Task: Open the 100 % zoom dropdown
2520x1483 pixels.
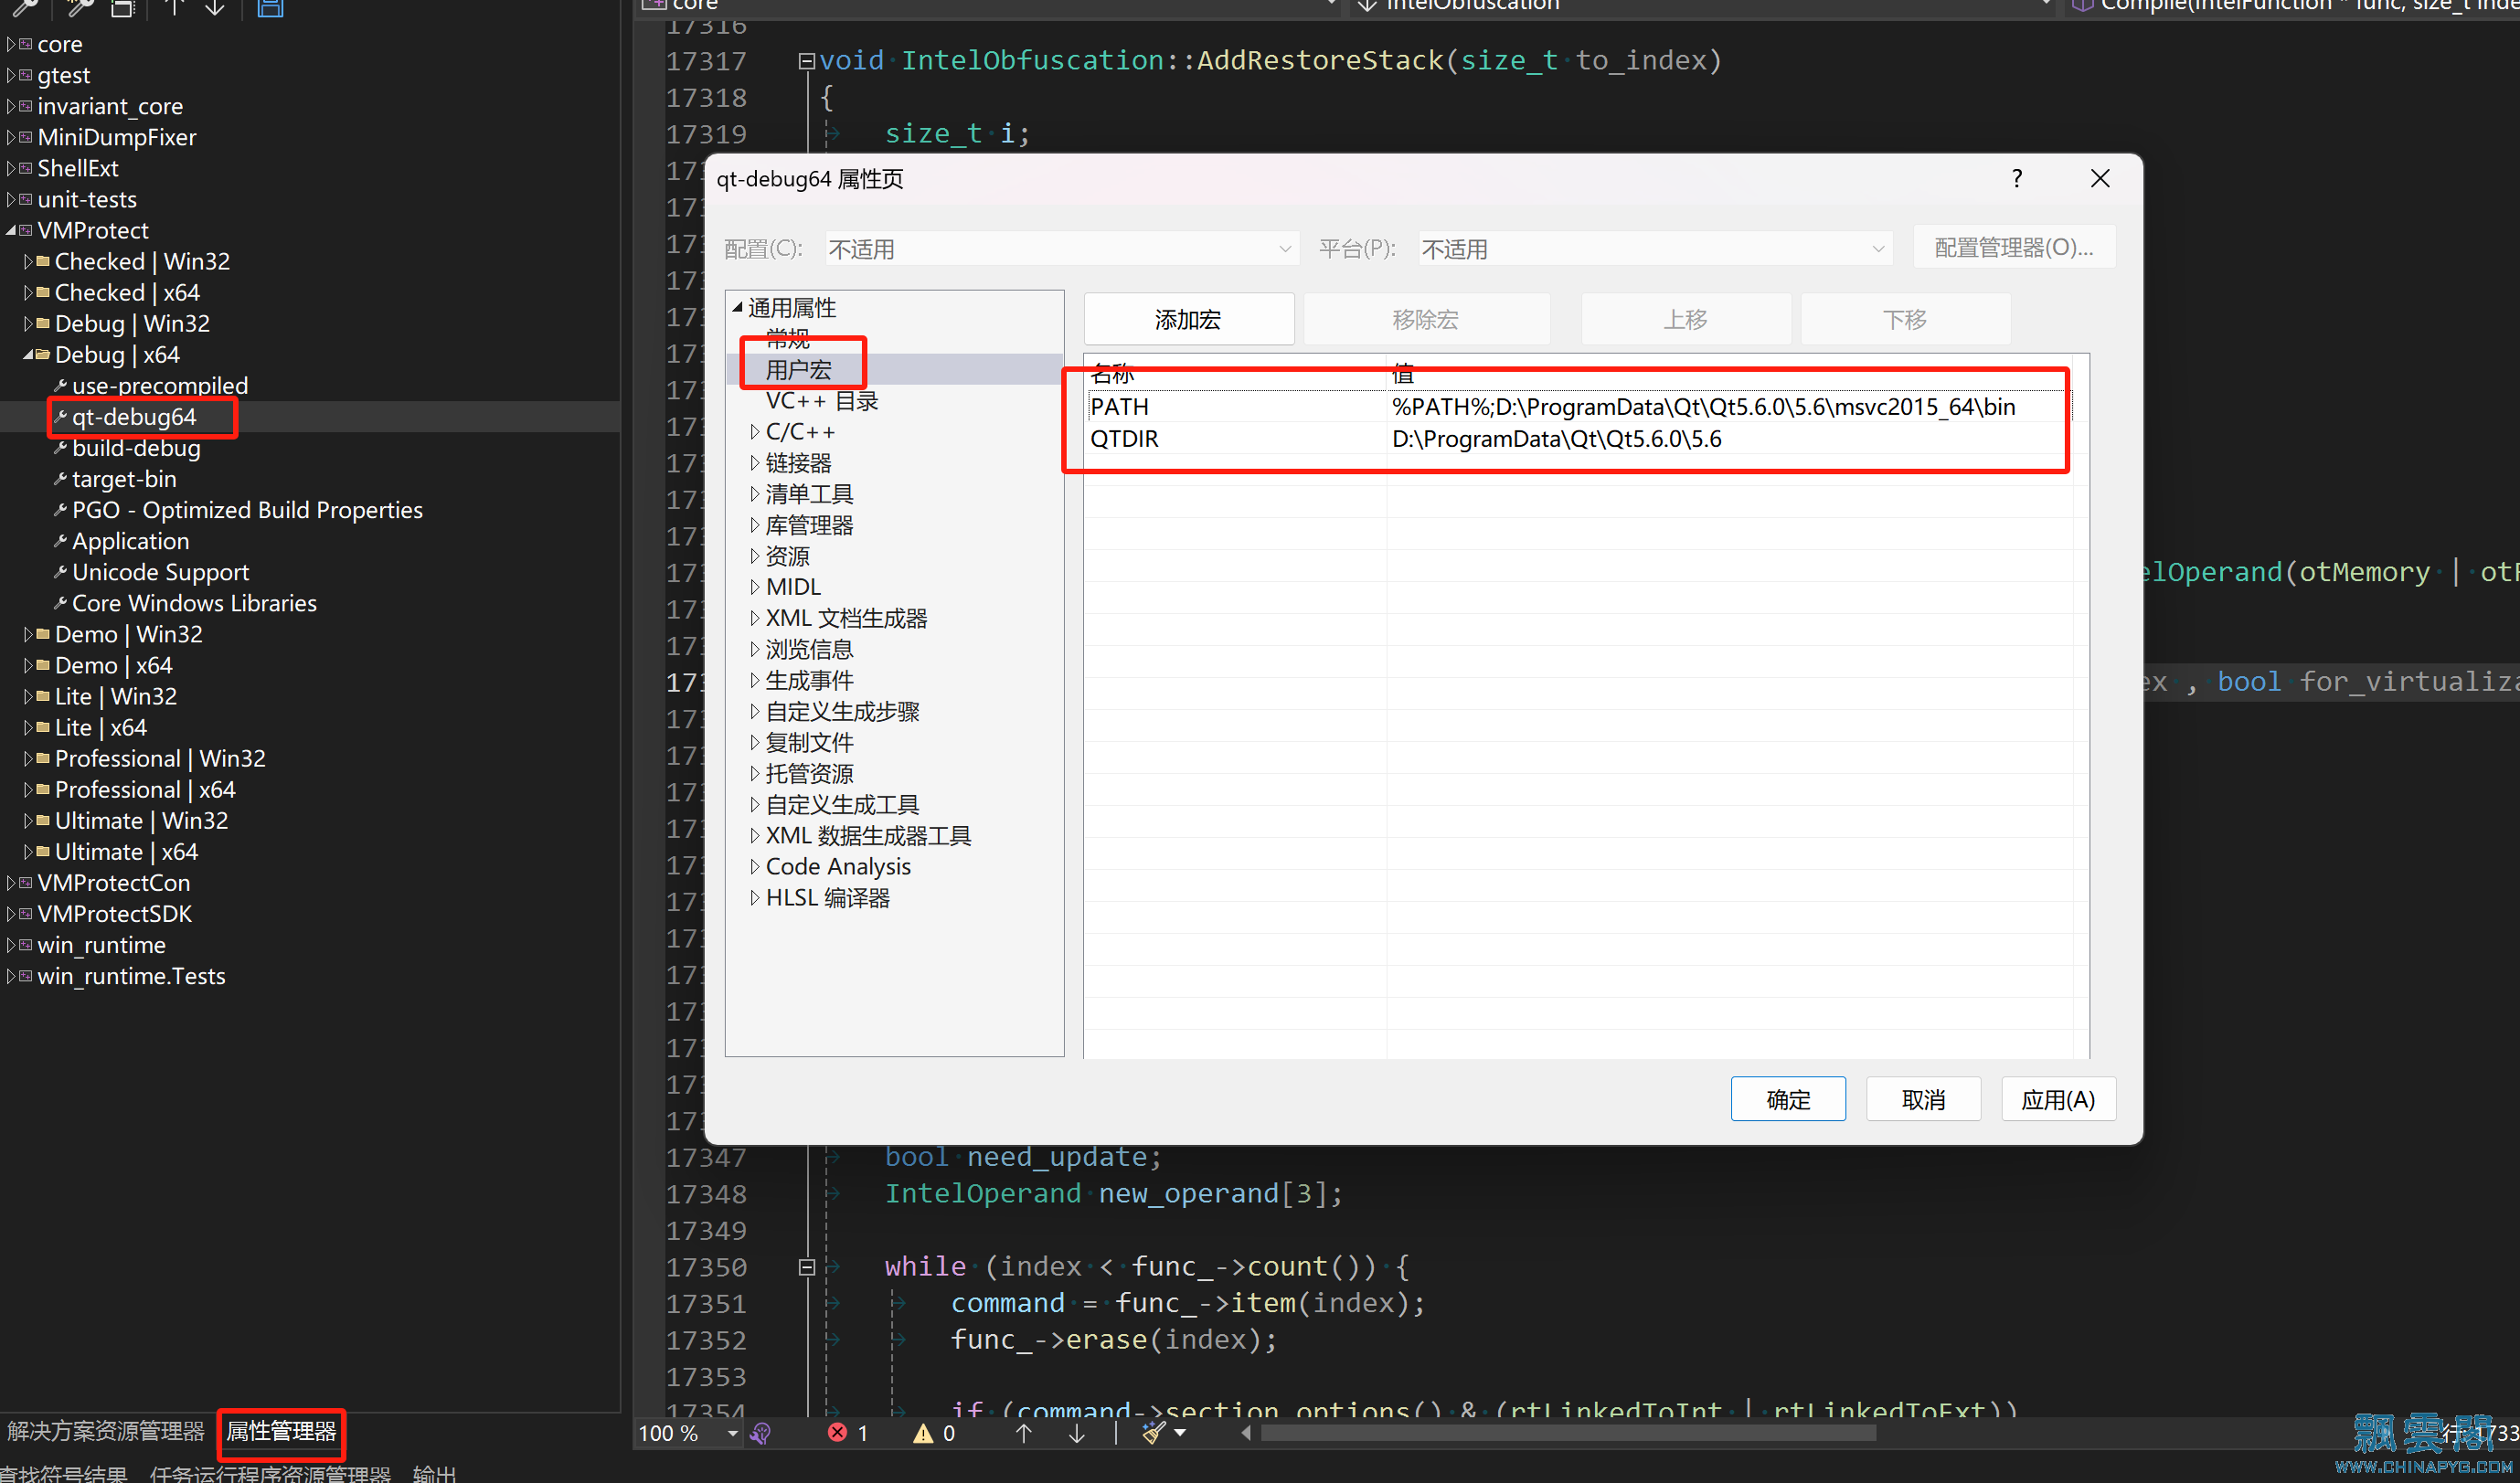Action: click(732, 1434)
